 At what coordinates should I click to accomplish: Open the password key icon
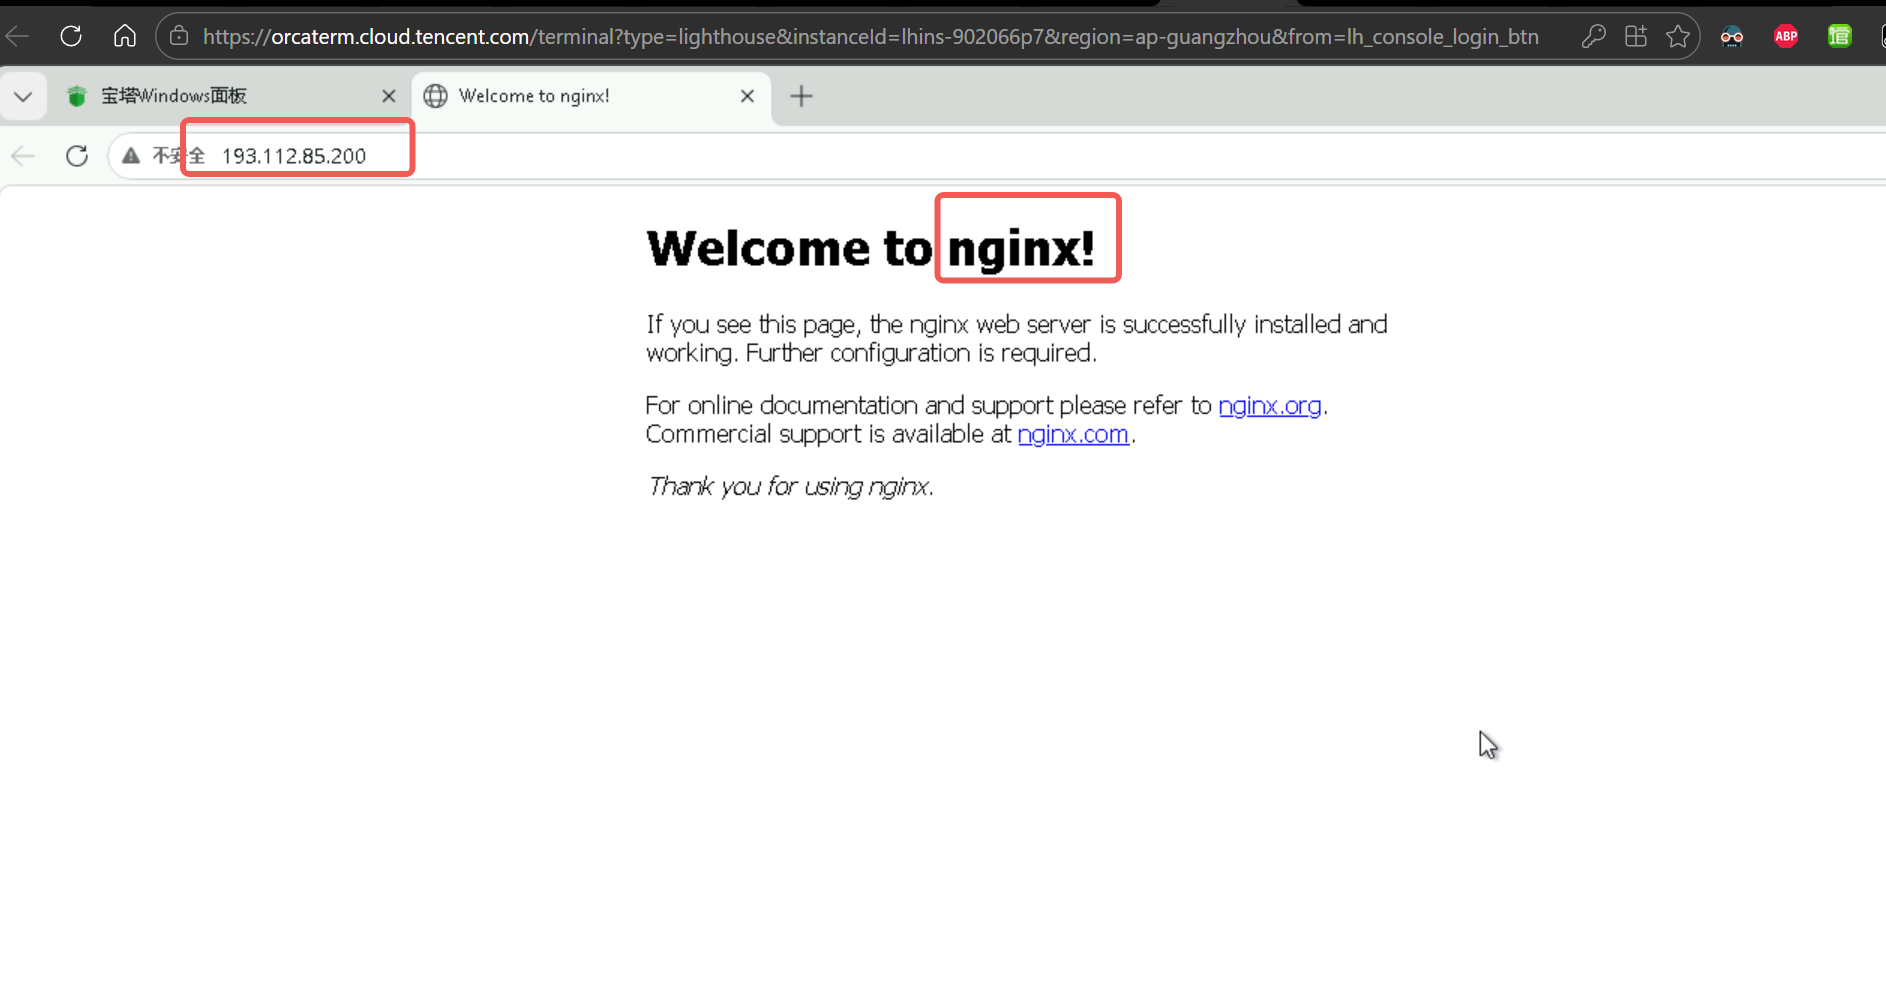coord(1593,37)
